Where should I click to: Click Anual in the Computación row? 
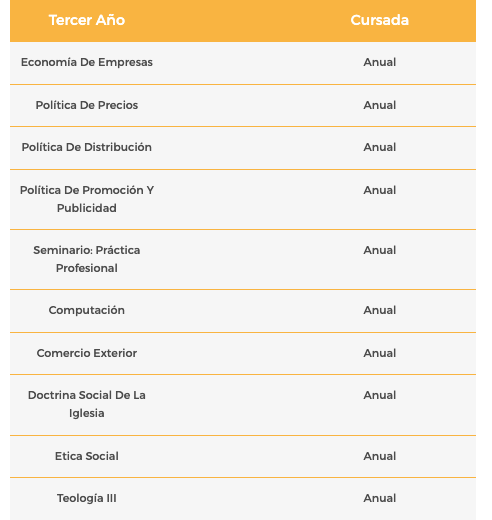pos(380,310)
